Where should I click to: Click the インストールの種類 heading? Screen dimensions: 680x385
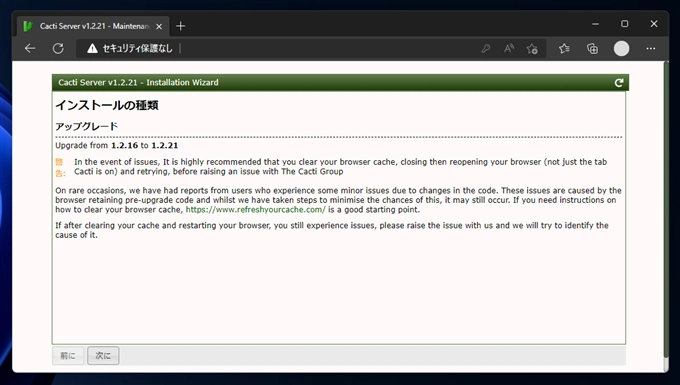tap(107, 105)
